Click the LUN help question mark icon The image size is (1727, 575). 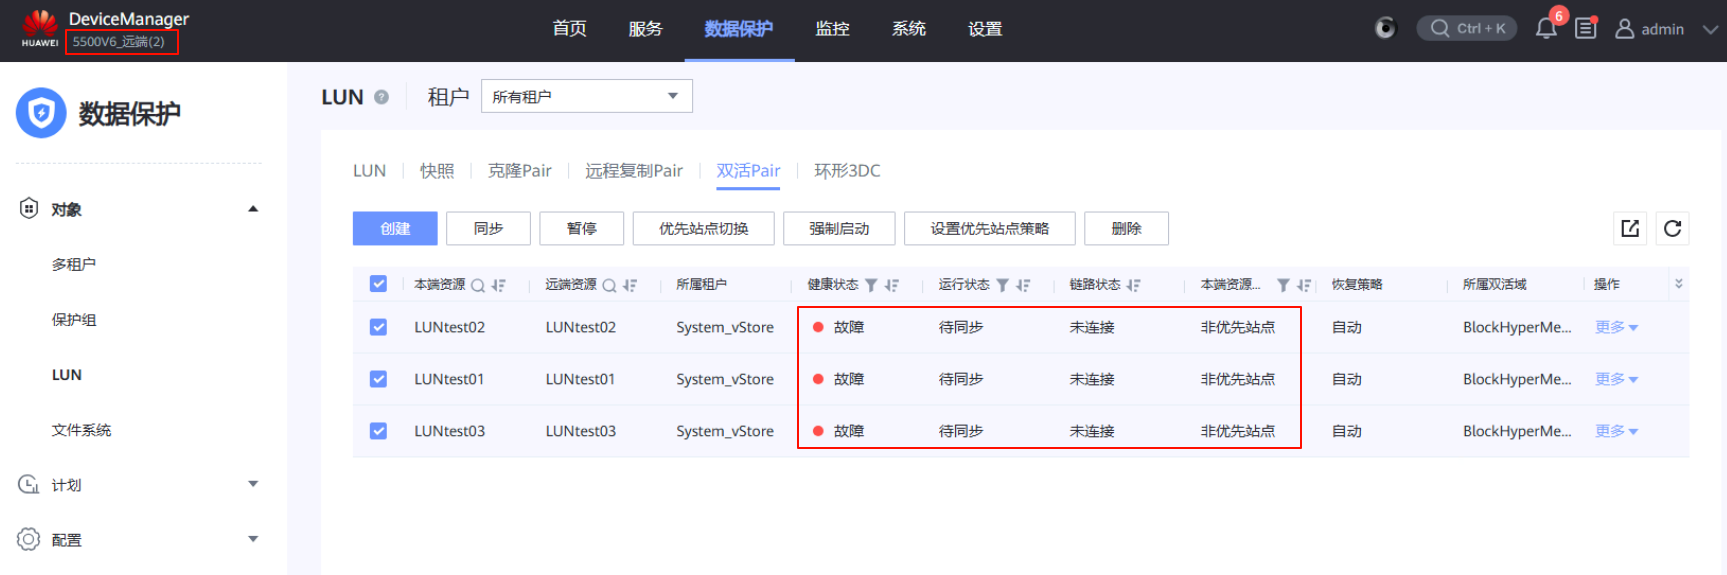(381, 97)
